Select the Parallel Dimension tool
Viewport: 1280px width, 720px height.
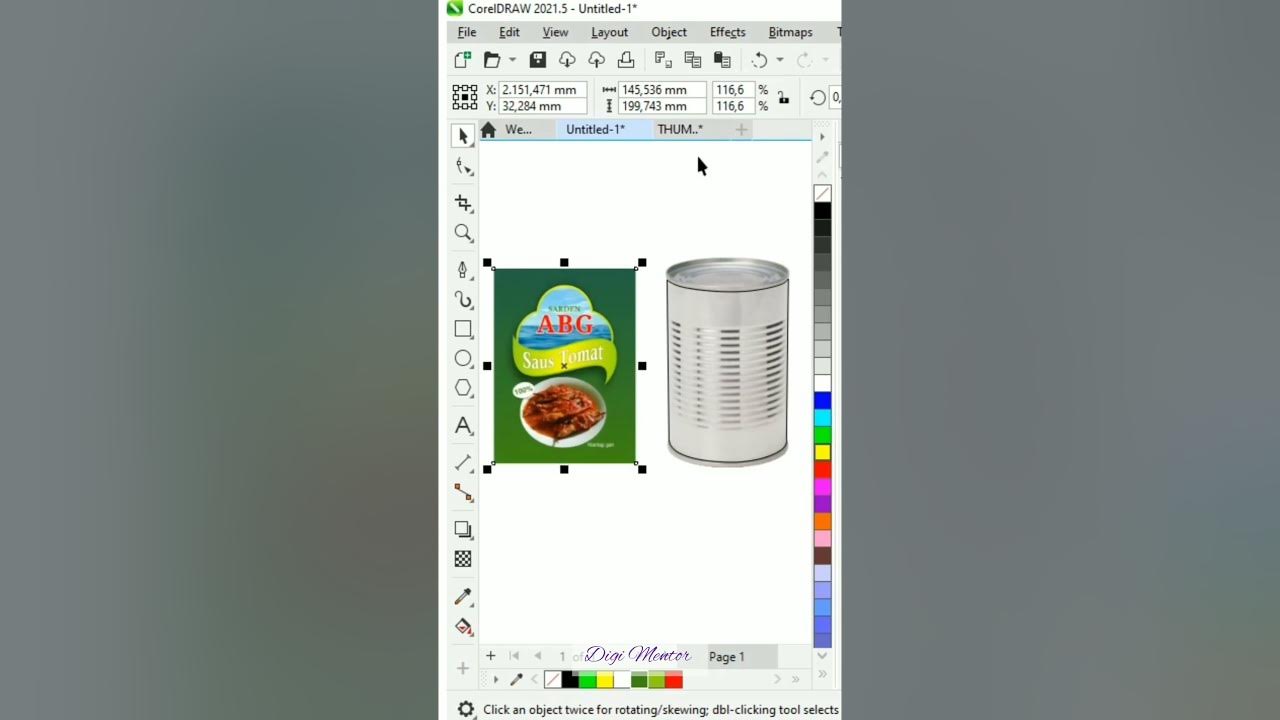463,462
